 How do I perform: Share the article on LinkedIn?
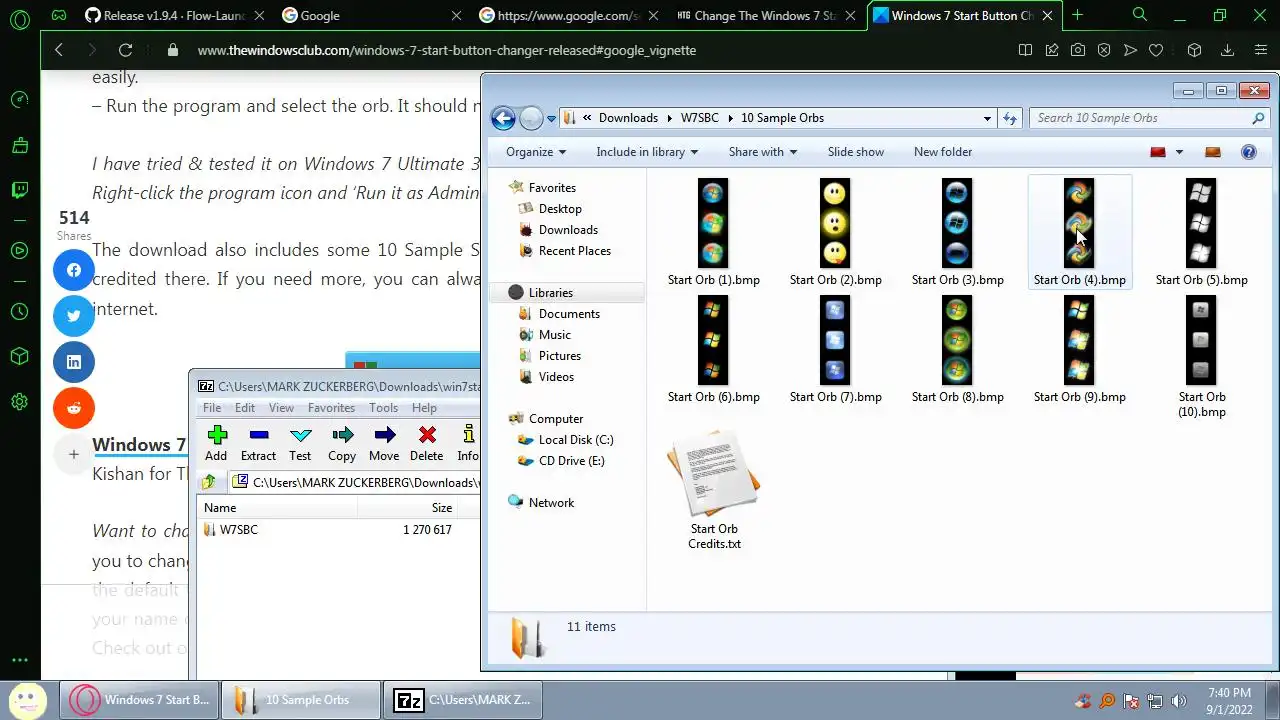tap(74, 362)
